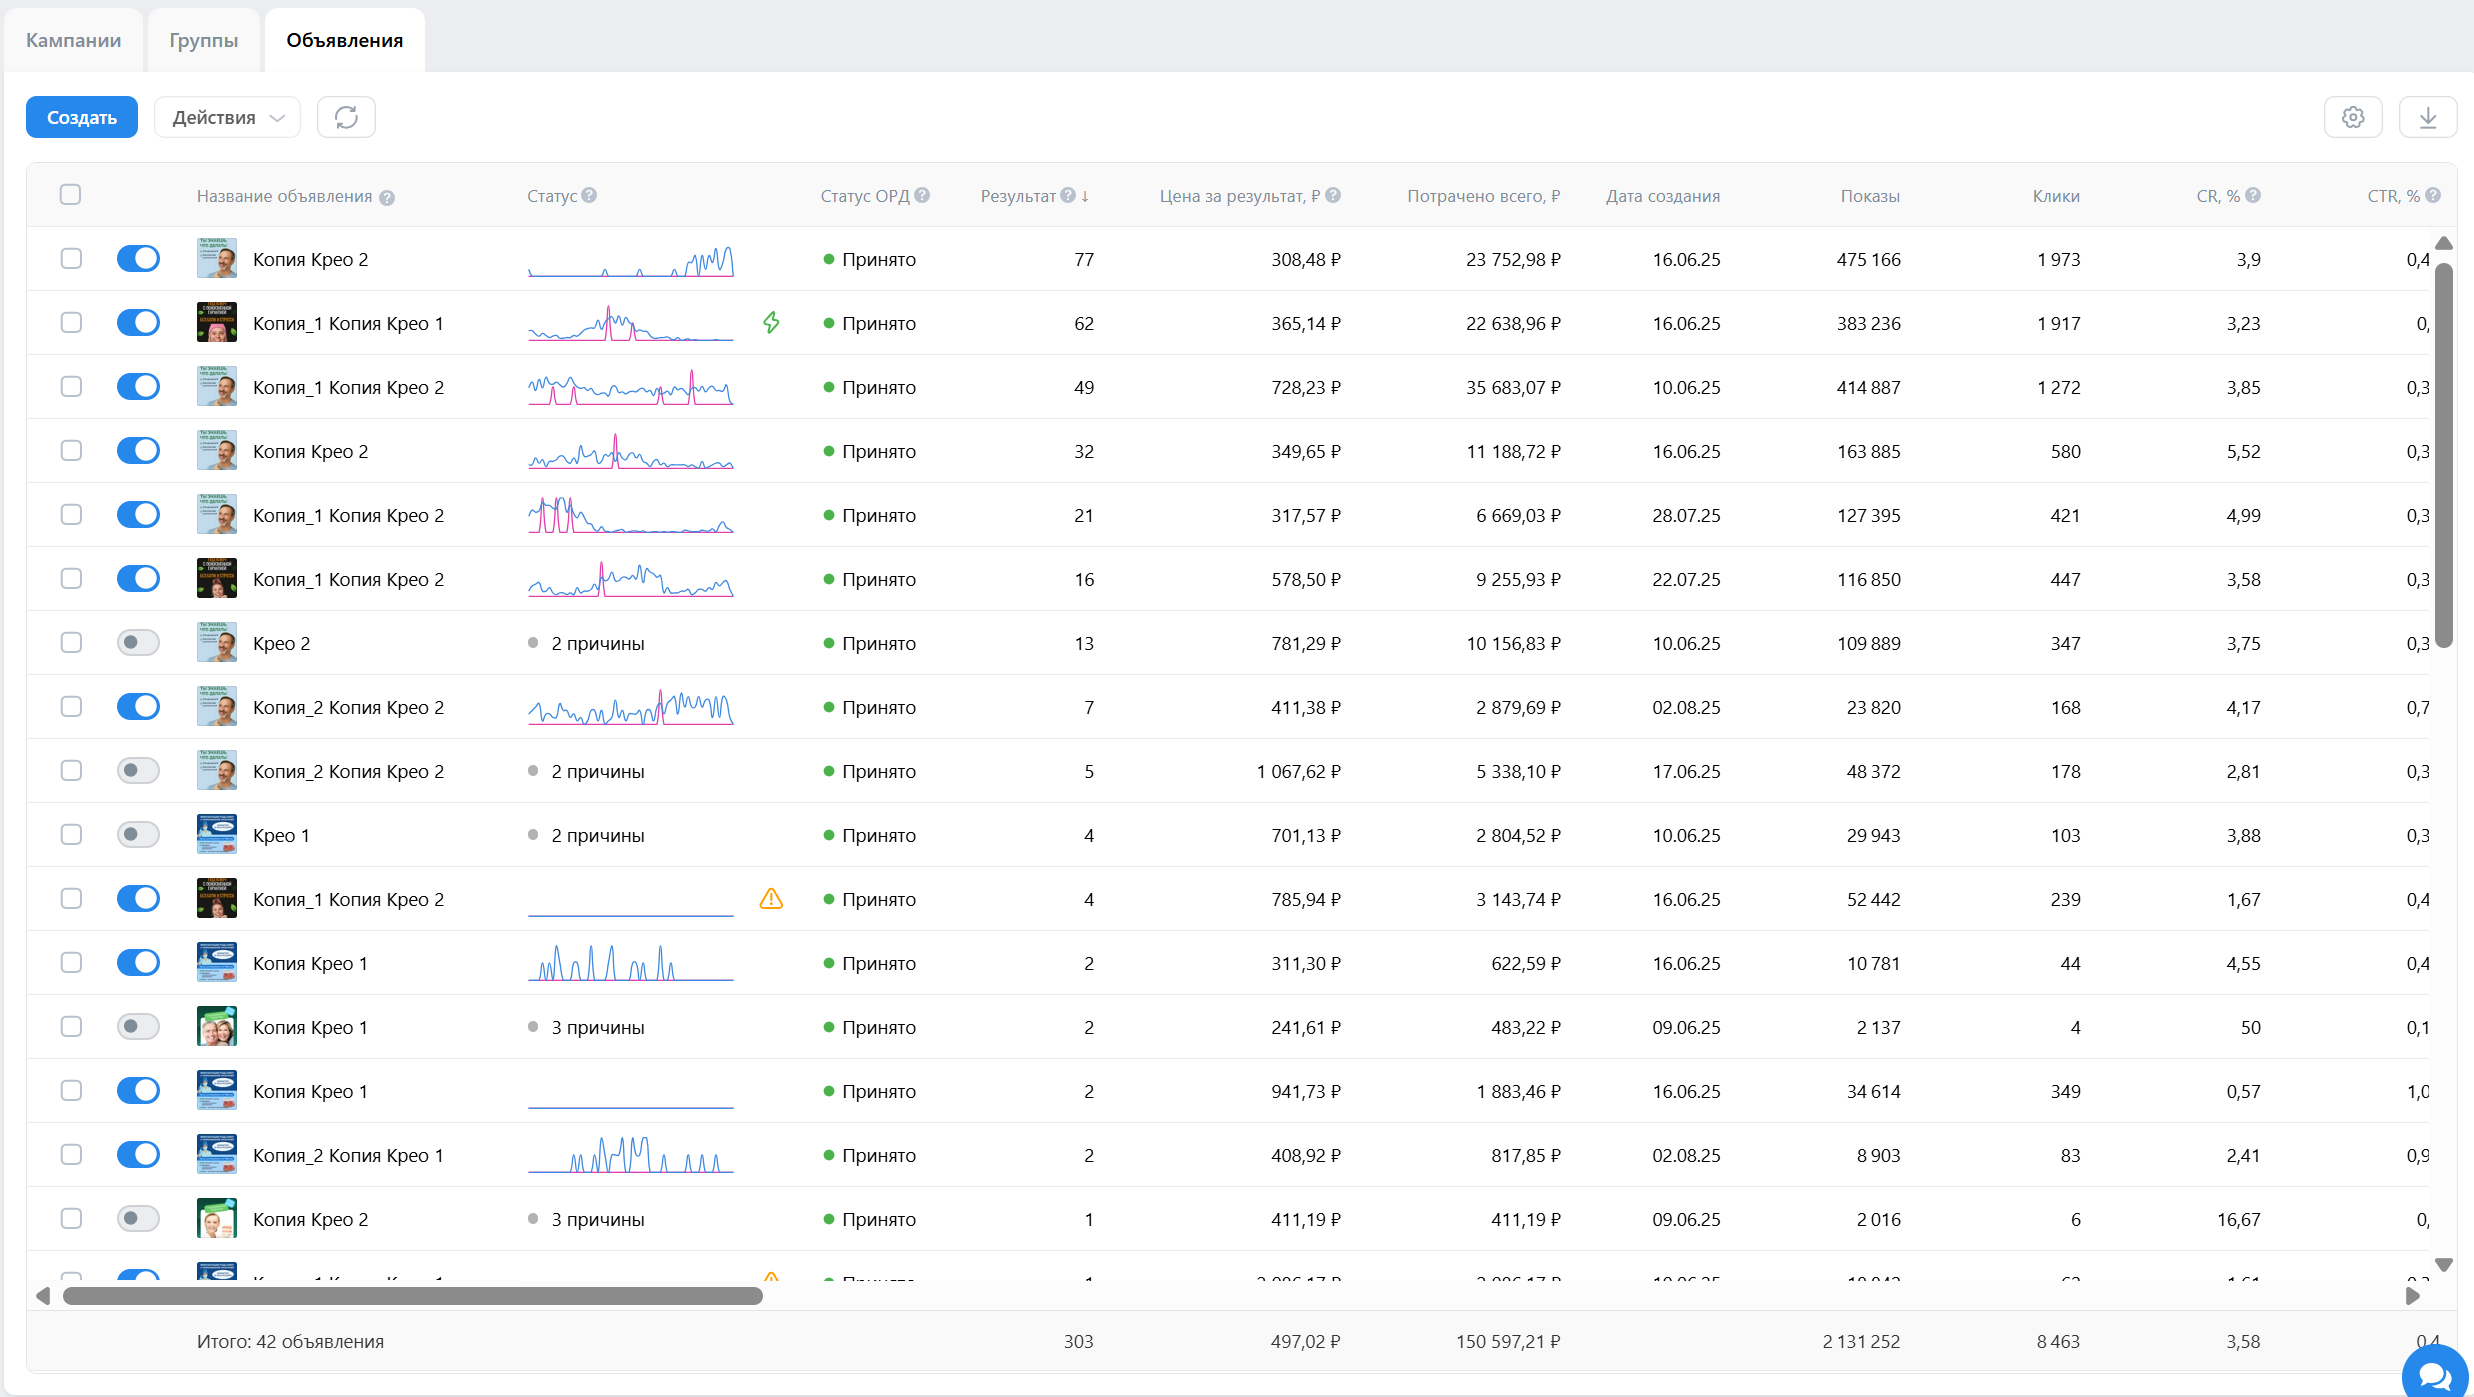Click the green lightning bolt icon
The width and height of the screenshot is (2474, 1397).
[771, 322]
